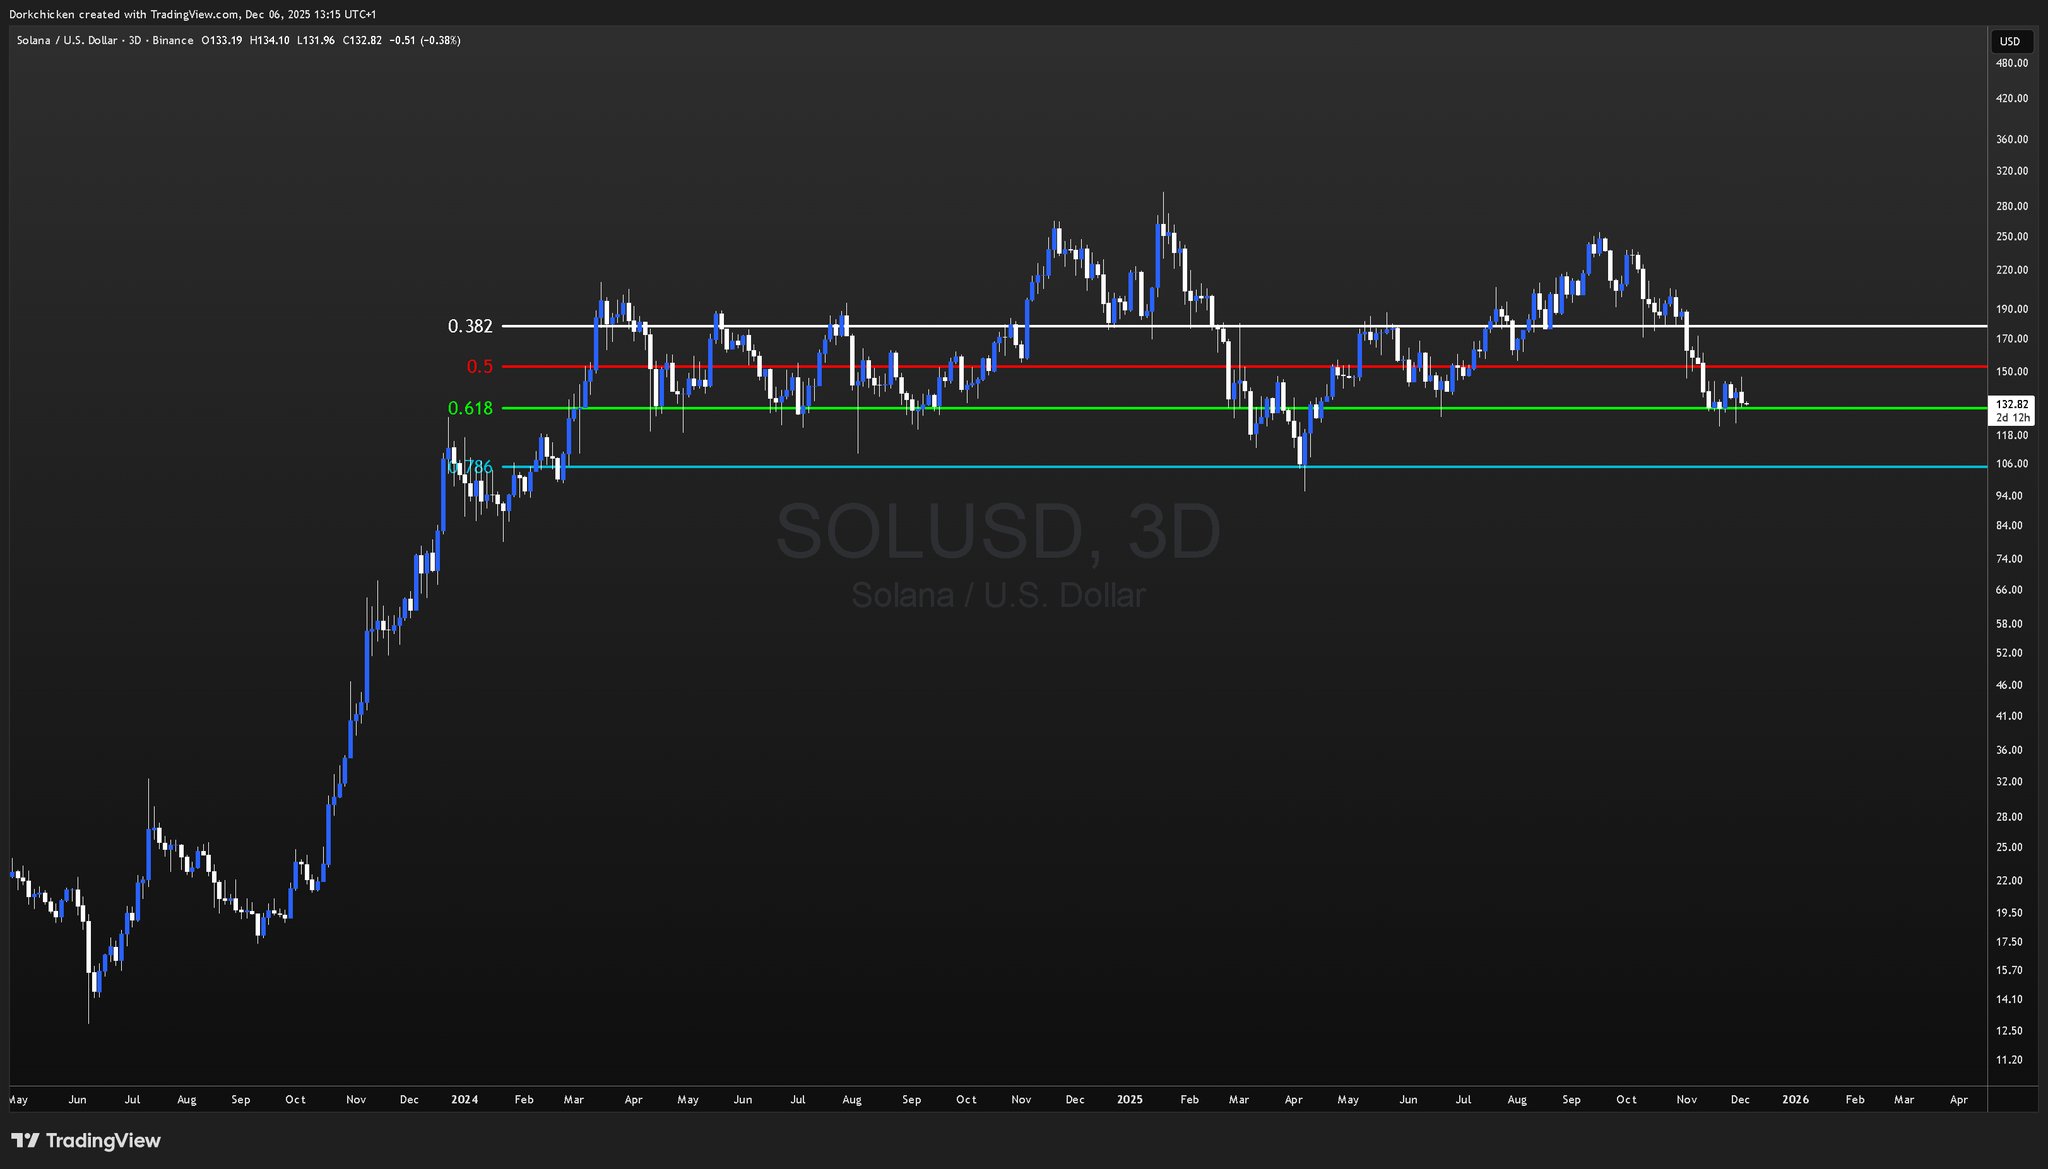The height and width of the screenshot is (1169, 2048).
Task: Click the TradingView logo at bottom left
Action: pos(86,1141)
